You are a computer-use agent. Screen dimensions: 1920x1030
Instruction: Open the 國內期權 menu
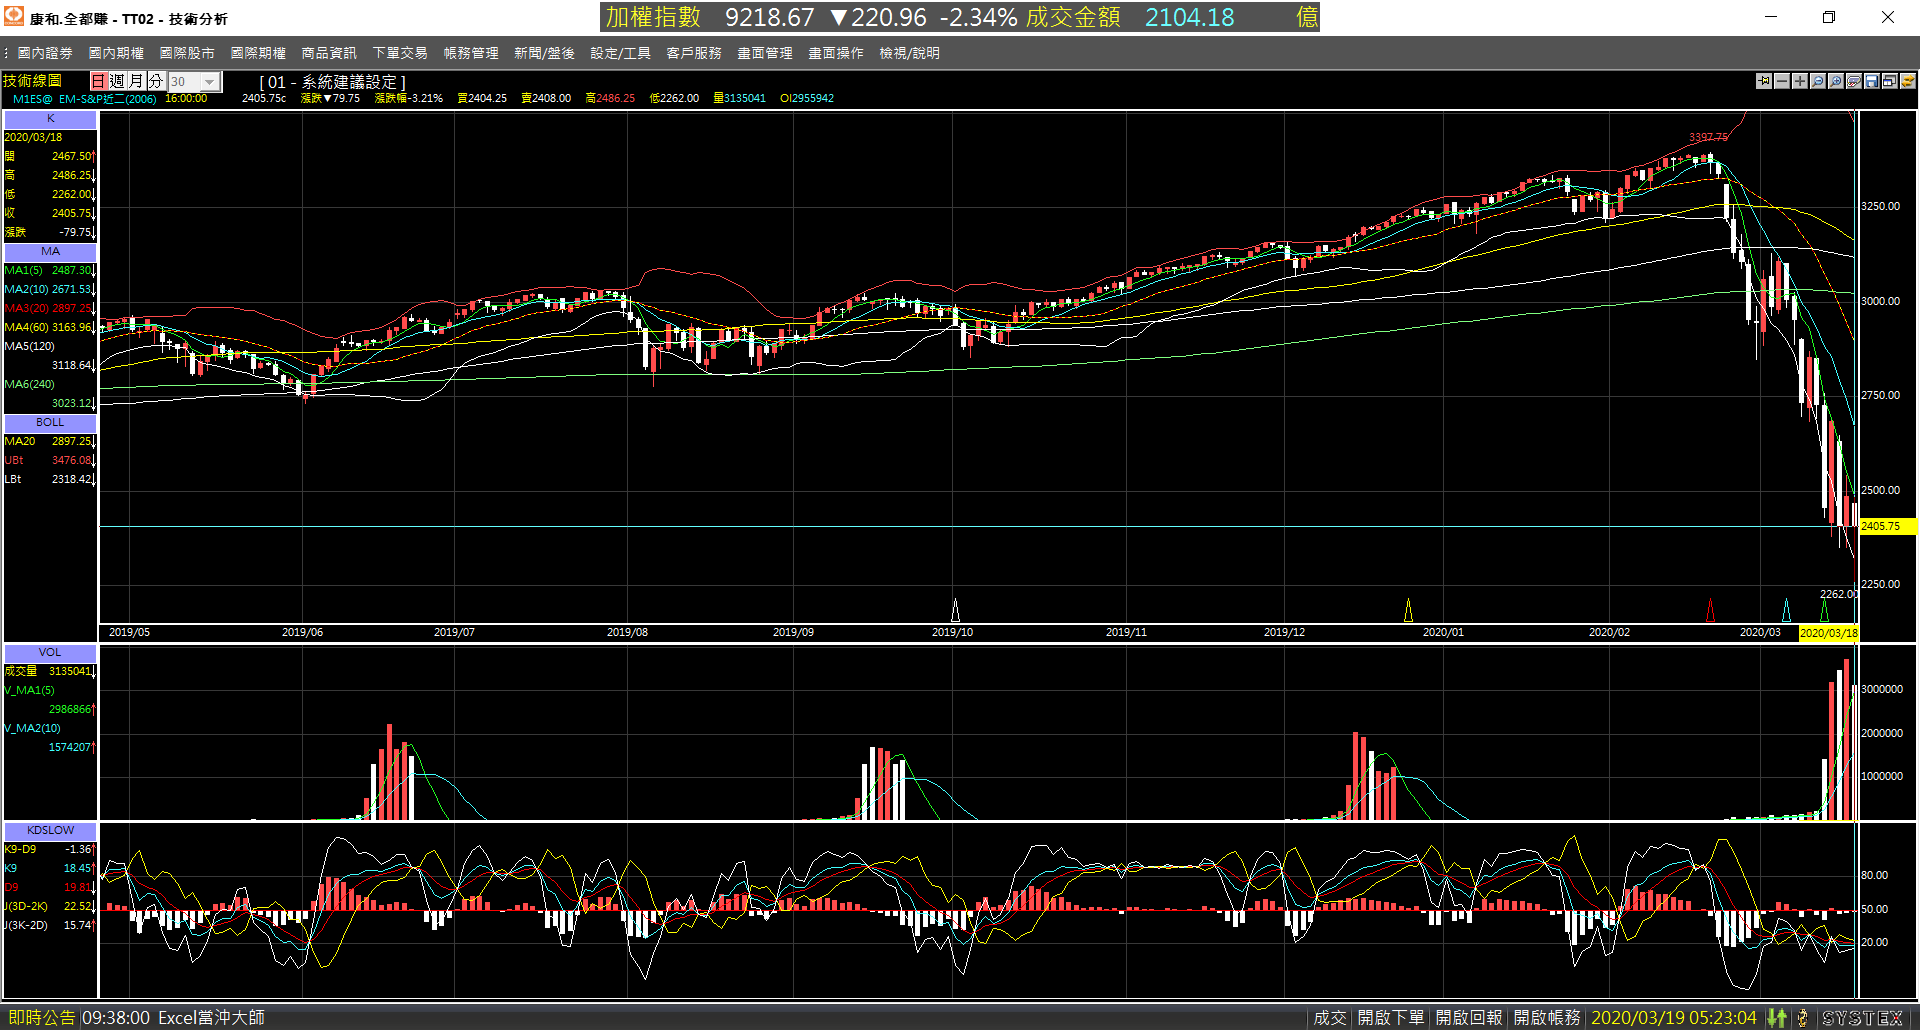pos(116,53)
